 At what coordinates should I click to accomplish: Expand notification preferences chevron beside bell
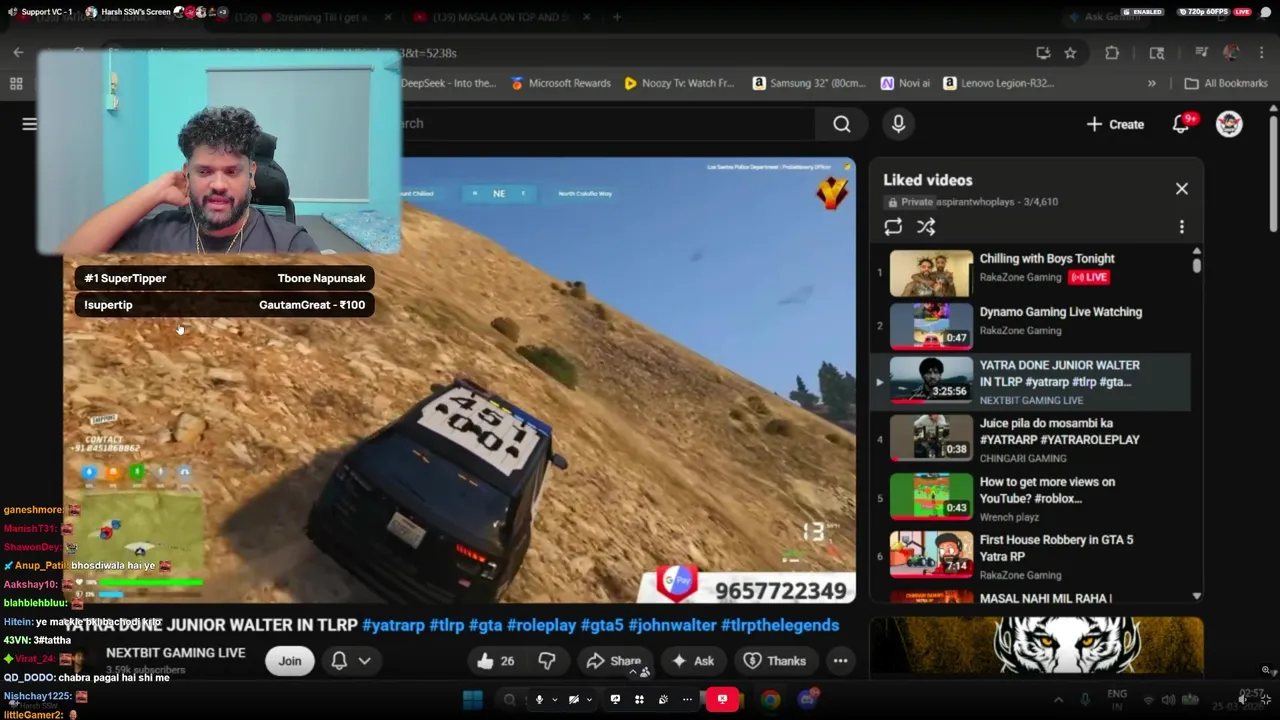click(365, 661)
